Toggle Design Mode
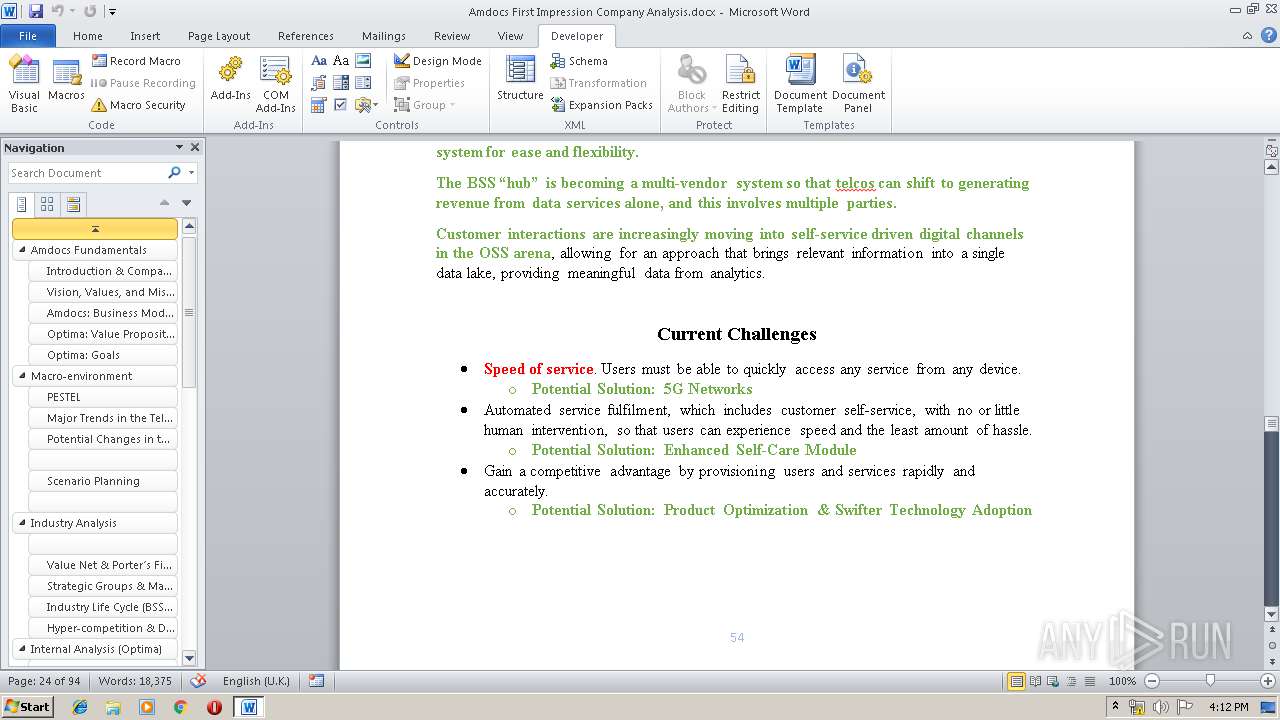The height and width of the screenshot is (720, 1280). point(437,61)
